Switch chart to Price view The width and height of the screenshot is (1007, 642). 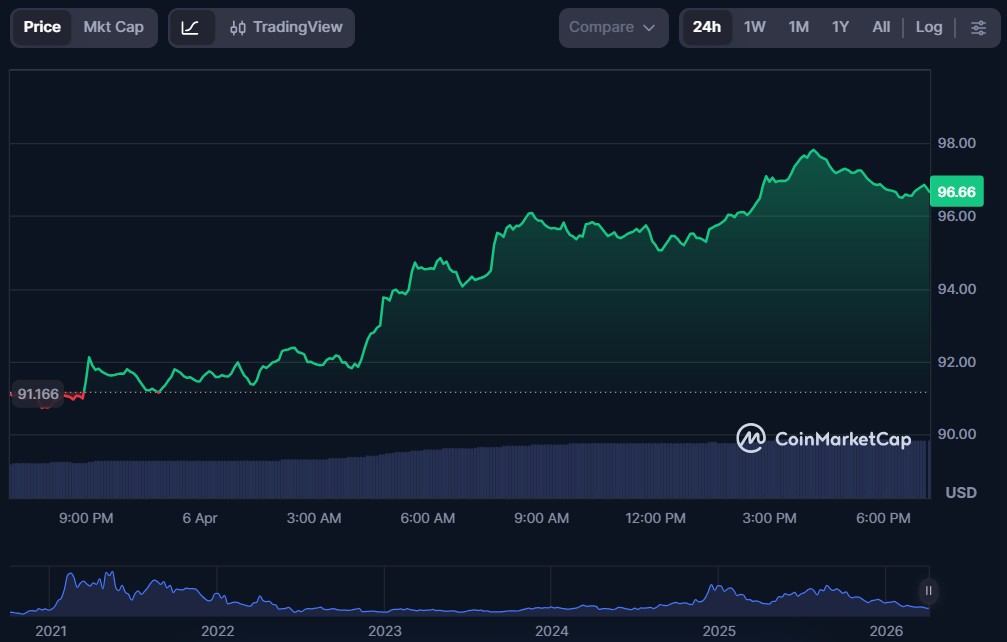(x=42, y=28)
